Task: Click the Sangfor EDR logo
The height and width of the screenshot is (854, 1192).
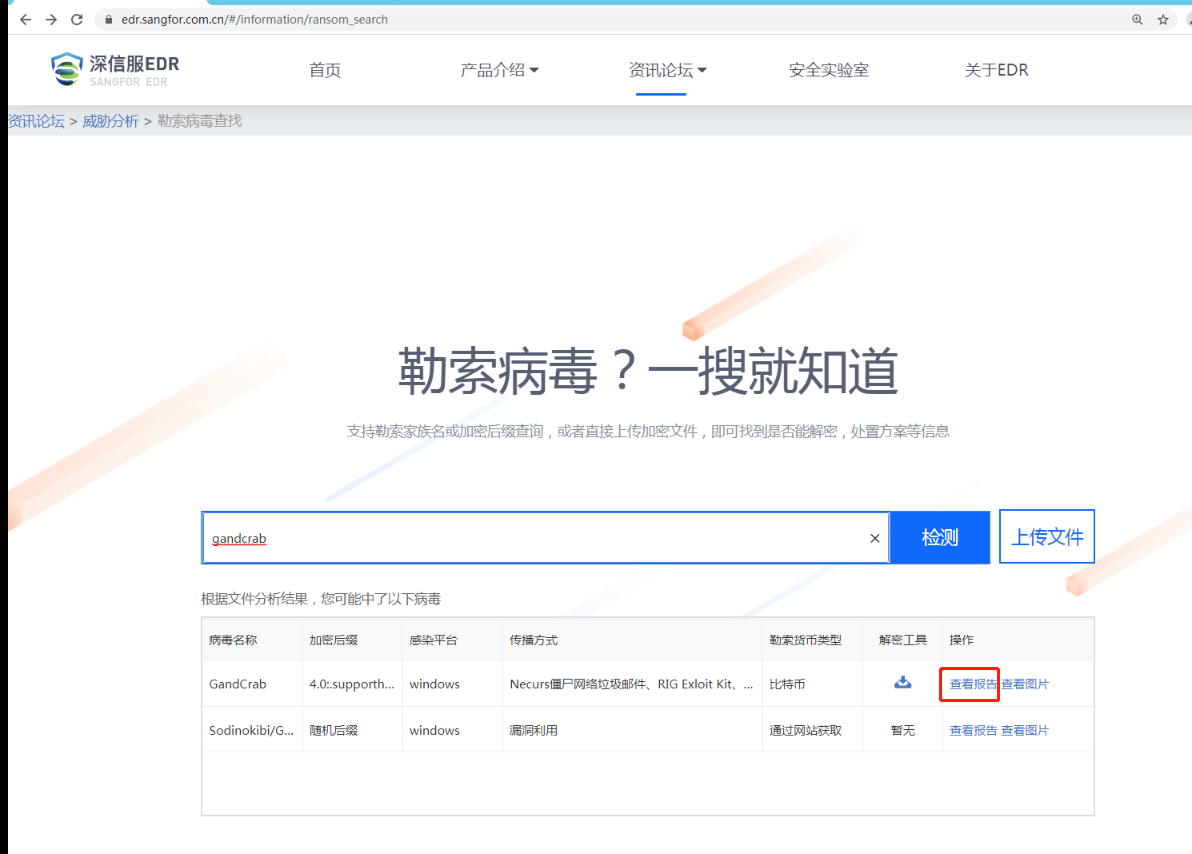Action: 115,69
